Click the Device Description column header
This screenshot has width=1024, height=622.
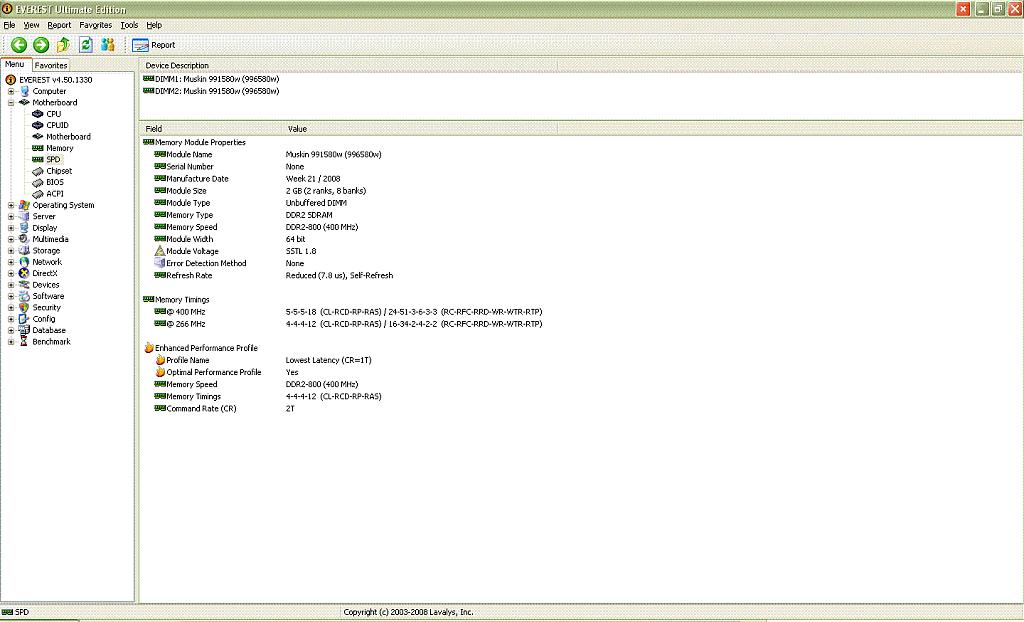[348, 65]
